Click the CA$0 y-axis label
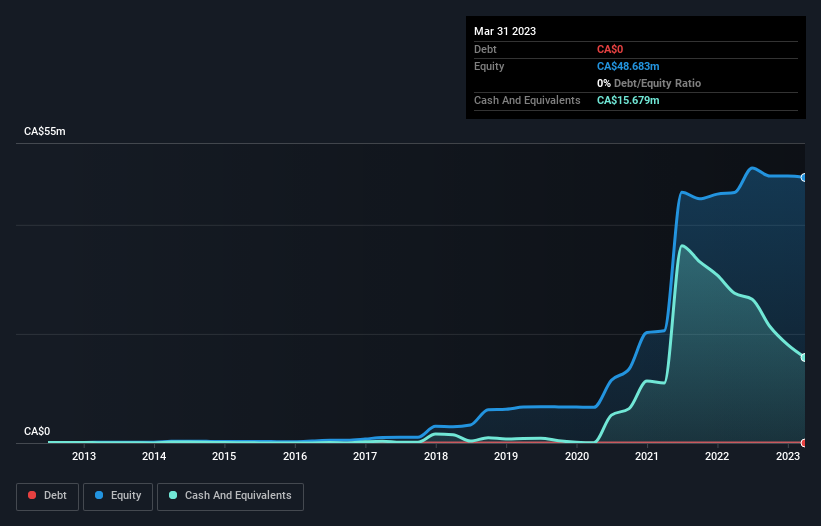This screenshot has height=526, width=821. click(x=37, y=431)
